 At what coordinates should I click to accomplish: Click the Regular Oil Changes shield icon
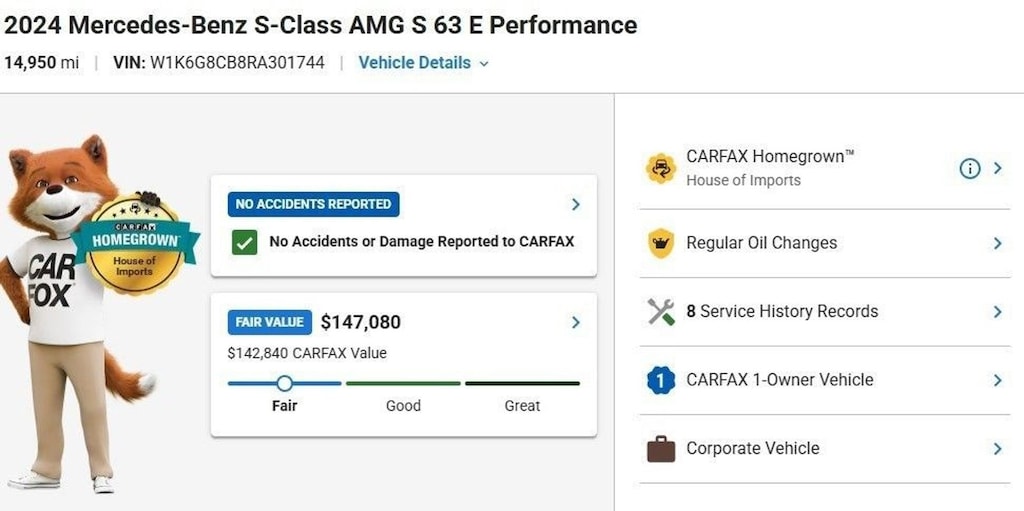coord(661,244)
